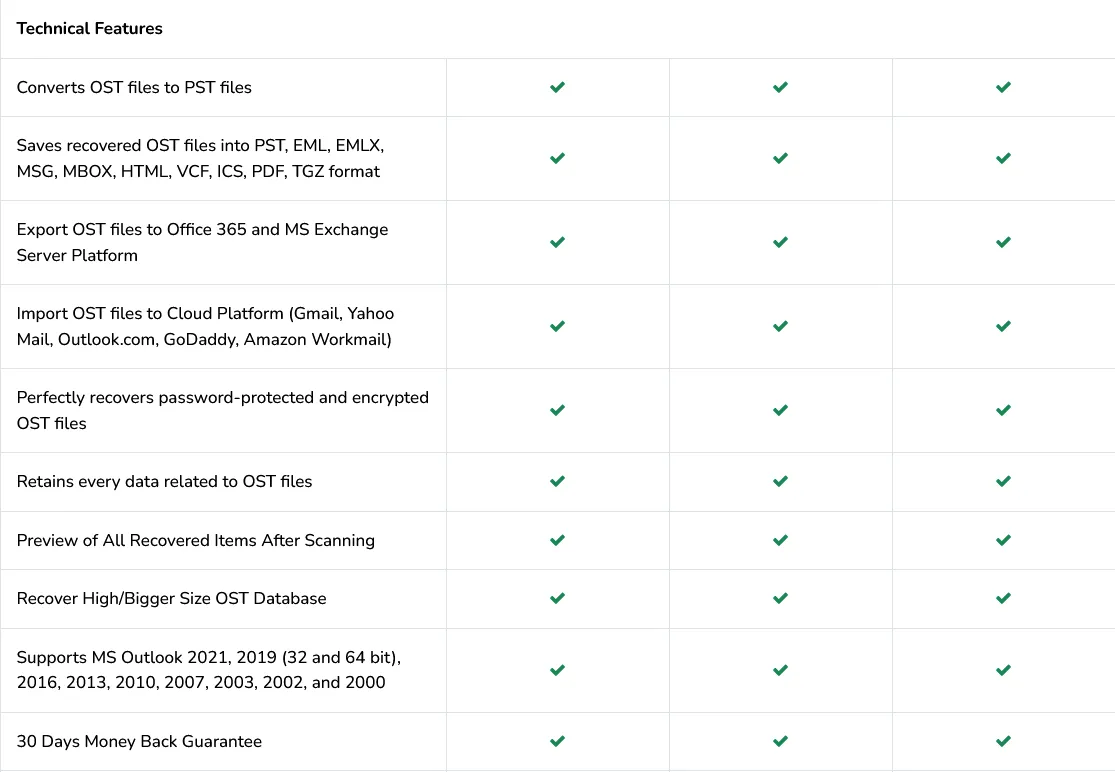Viewport: 1115px width, 772px height.
Task: Click 'Saves recovered OST files into PST' description
Action: click(199, 158)
